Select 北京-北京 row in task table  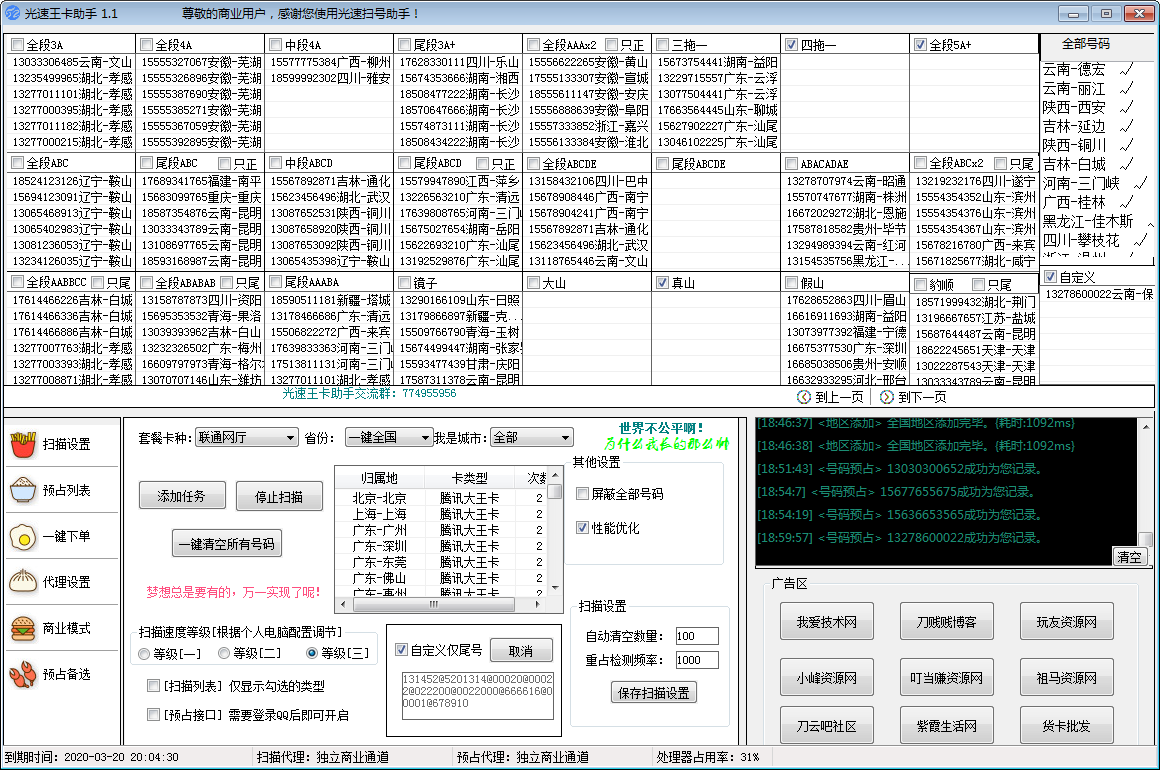coord(442,498)
